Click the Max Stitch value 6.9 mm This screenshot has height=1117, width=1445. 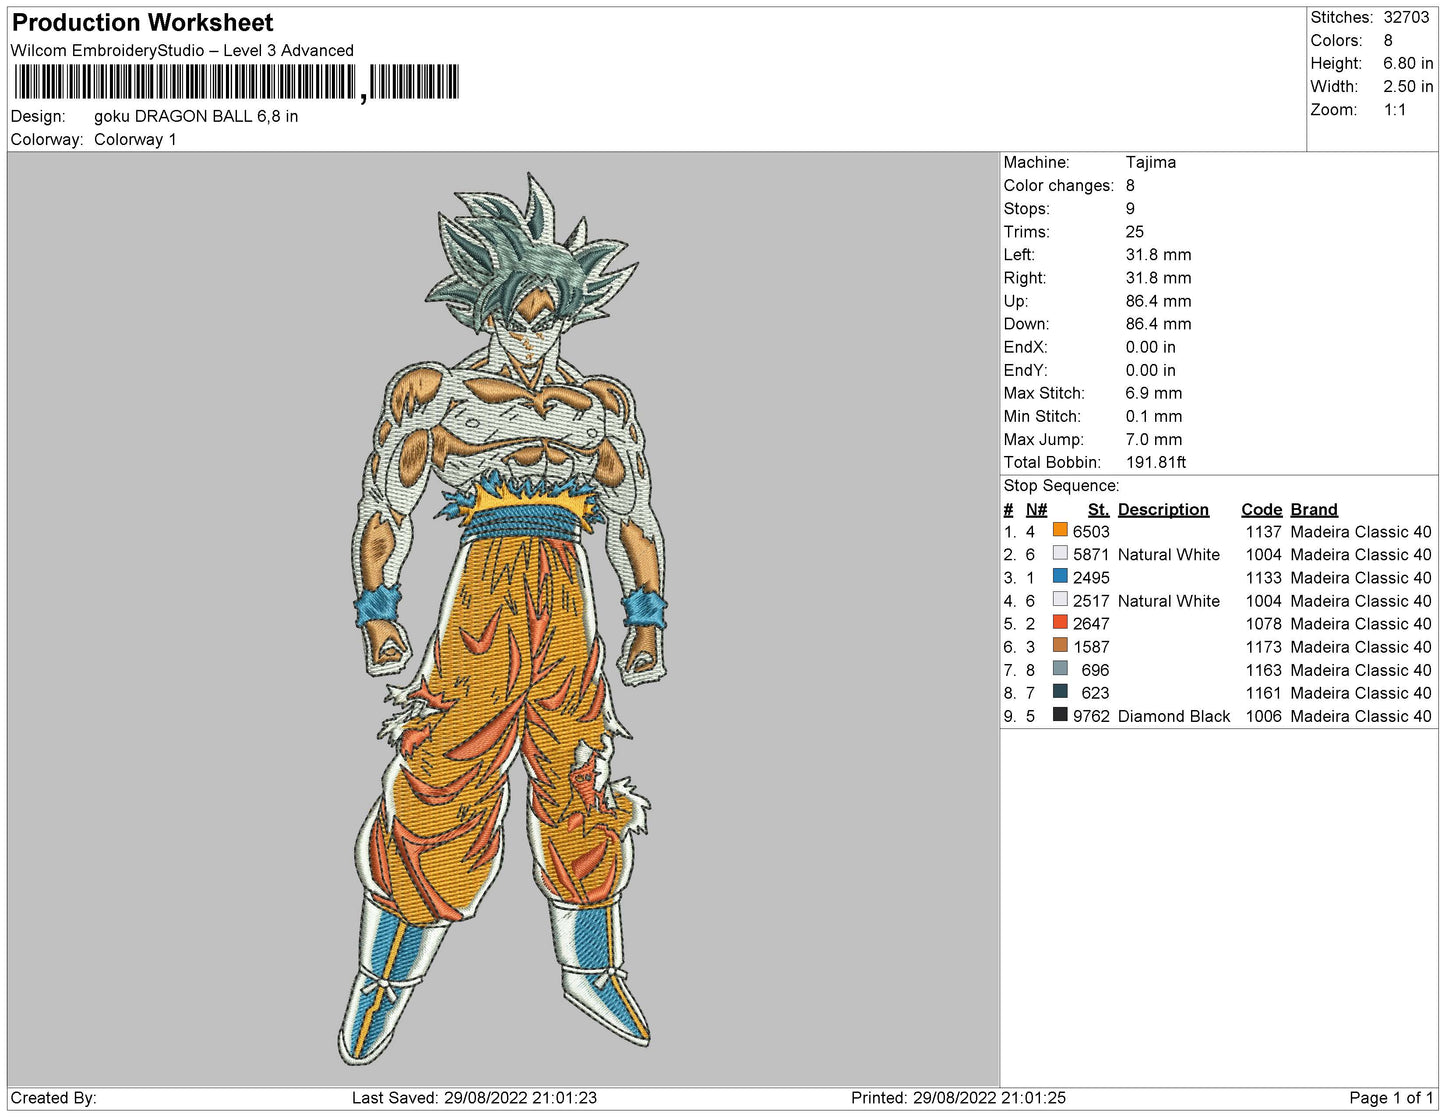click(x=1154, y=393)
